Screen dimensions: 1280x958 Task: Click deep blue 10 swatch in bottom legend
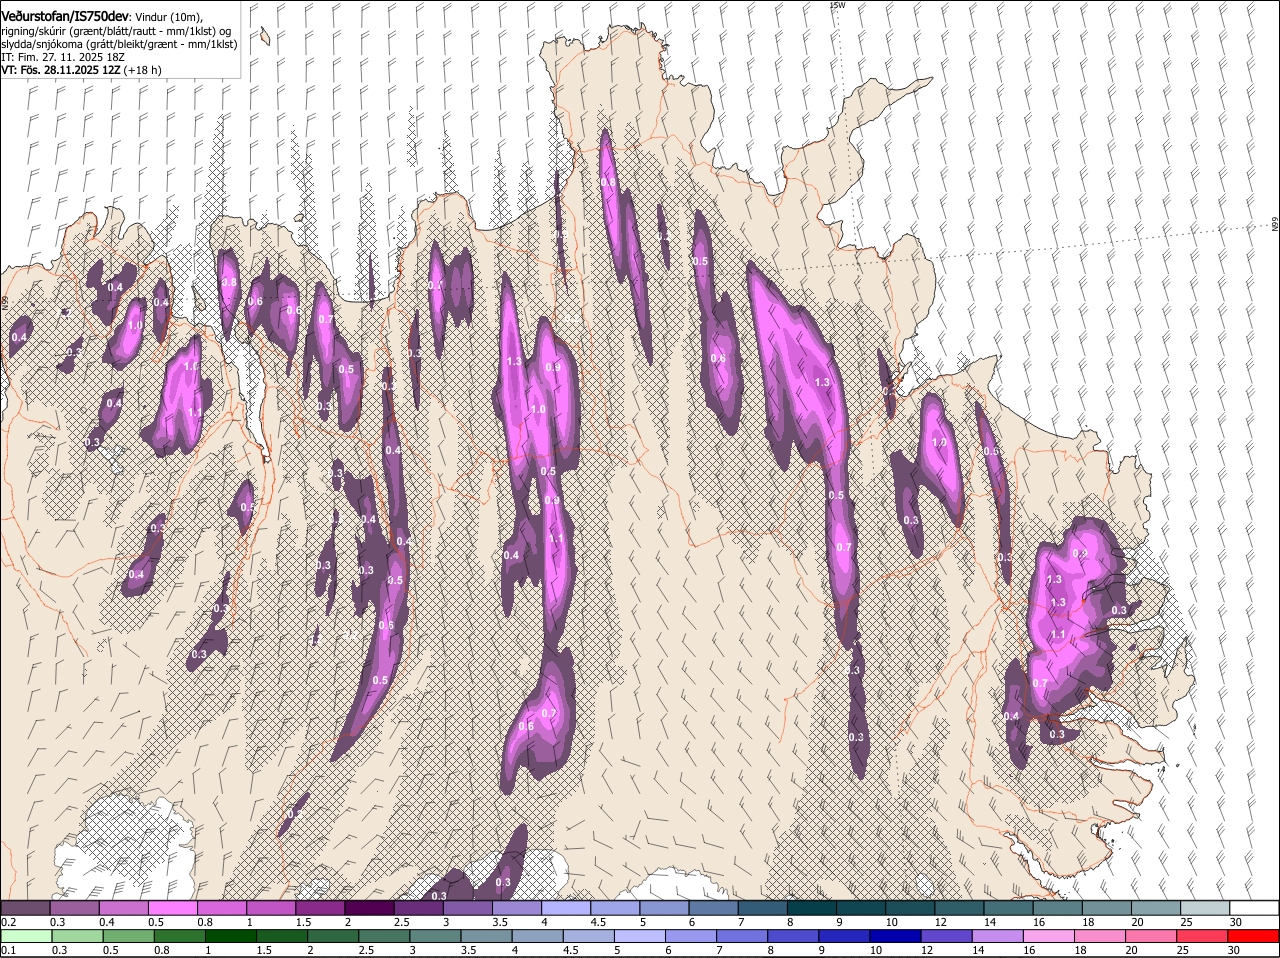tap(897, 937)
